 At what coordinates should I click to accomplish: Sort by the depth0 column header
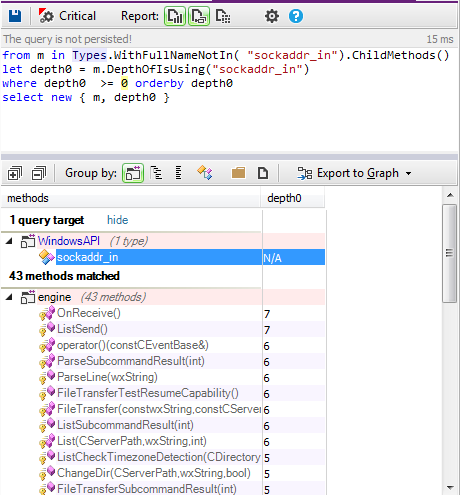pyautogui.click(x=293, y=198)
